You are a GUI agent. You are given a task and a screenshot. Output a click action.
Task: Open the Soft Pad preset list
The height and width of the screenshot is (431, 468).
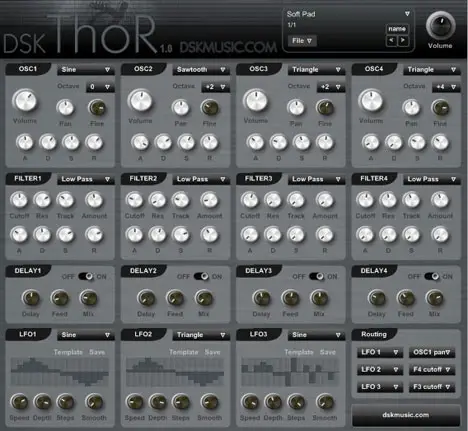coord(348,14)
